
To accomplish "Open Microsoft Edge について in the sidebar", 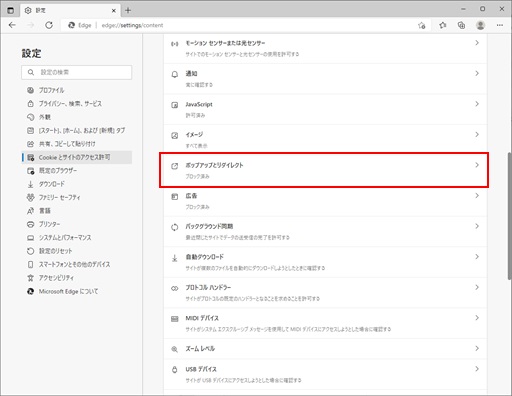I will [77, 291].
